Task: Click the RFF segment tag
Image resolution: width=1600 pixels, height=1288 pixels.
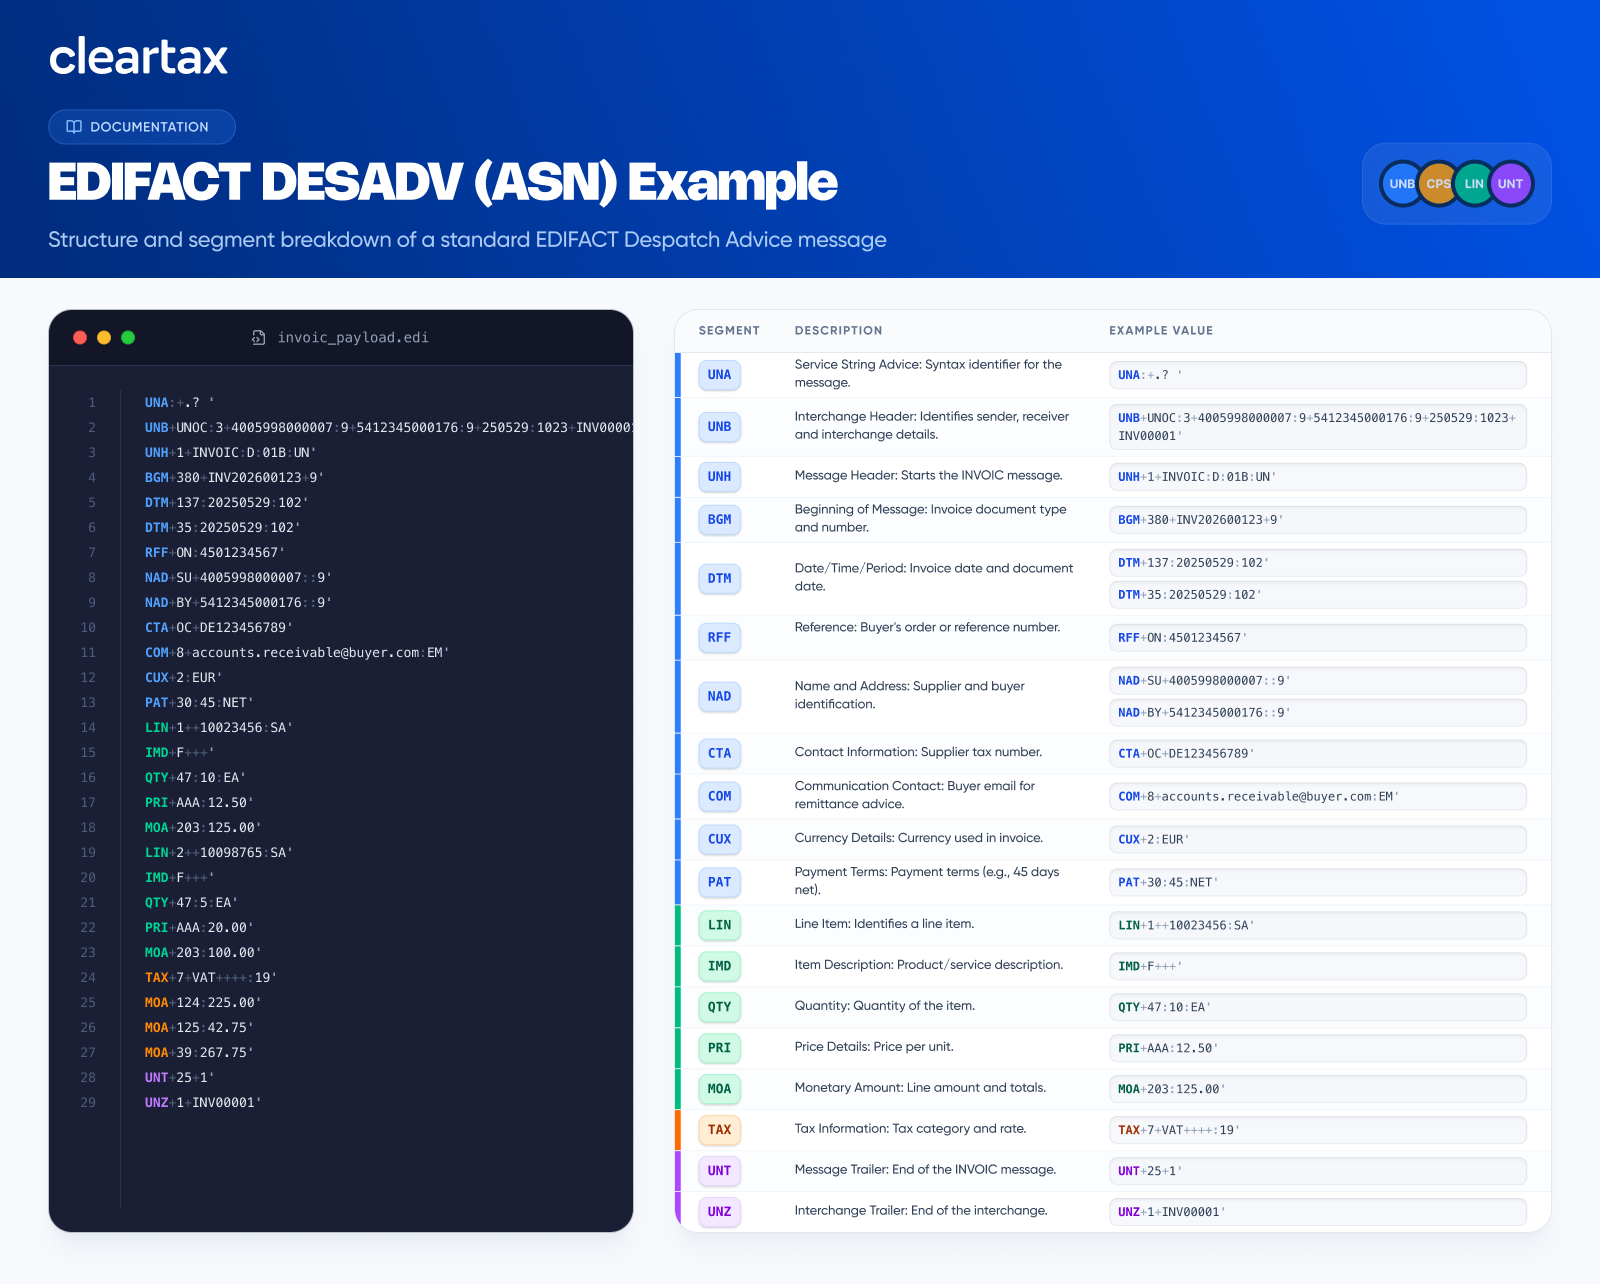Action: click(x=720, y=638)
